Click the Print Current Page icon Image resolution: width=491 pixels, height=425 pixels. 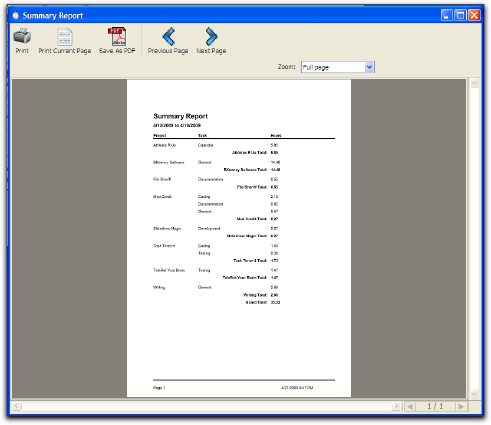click(x=65, y=36)
